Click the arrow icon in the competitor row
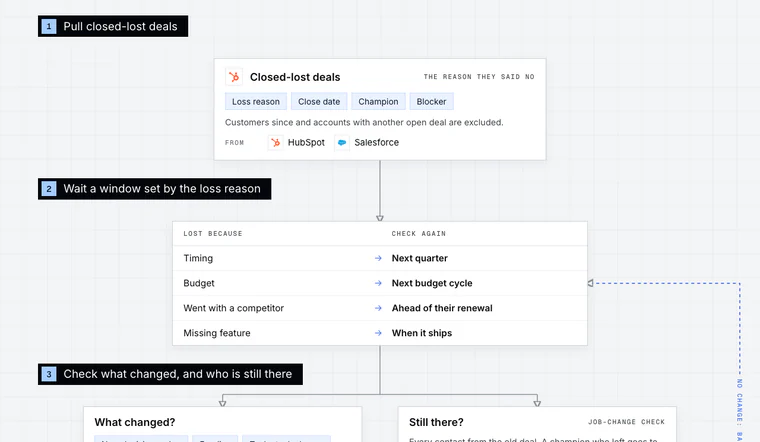The width and height of the screenshot is (760, 442). pyautogui.click(x=378, y=308)
